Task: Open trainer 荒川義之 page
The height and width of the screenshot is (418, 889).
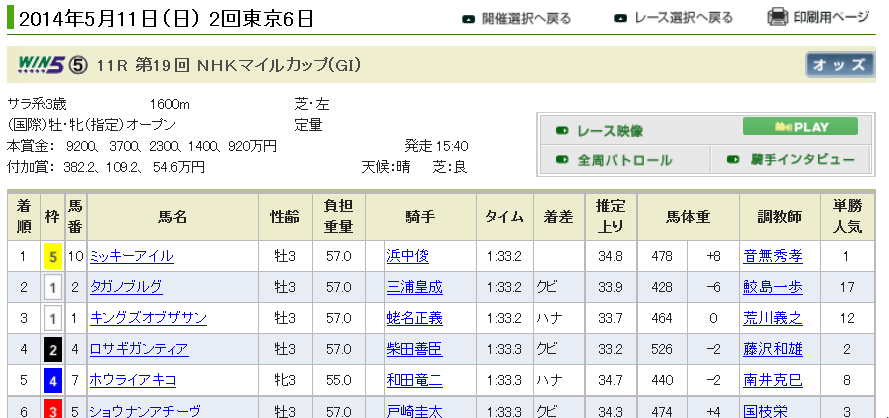Action: (x=773, y=318)
